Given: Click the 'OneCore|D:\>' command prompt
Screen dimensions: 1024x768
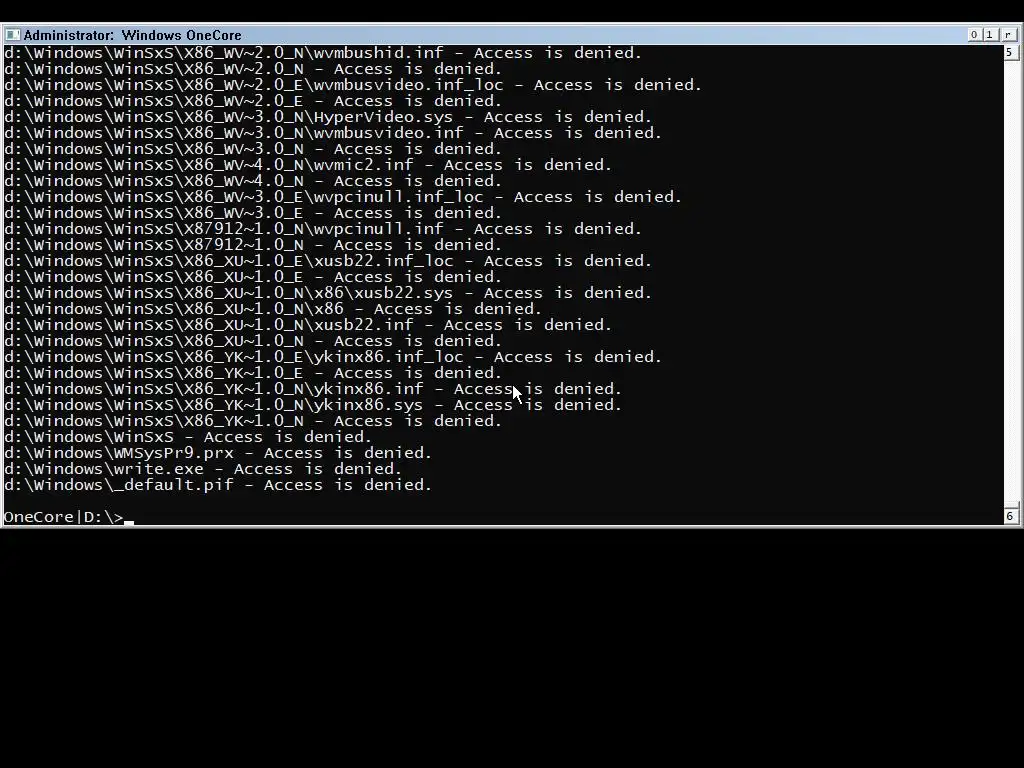Looking at the screenshot, I should (63, 517).
